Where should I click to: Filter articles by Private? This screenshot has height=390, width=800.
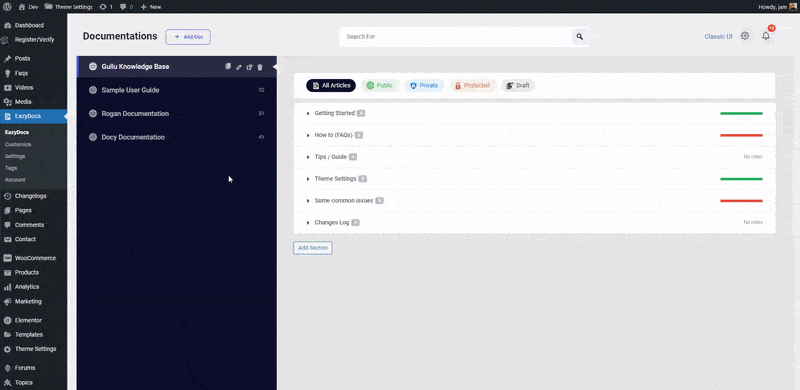tap(424, 85)
